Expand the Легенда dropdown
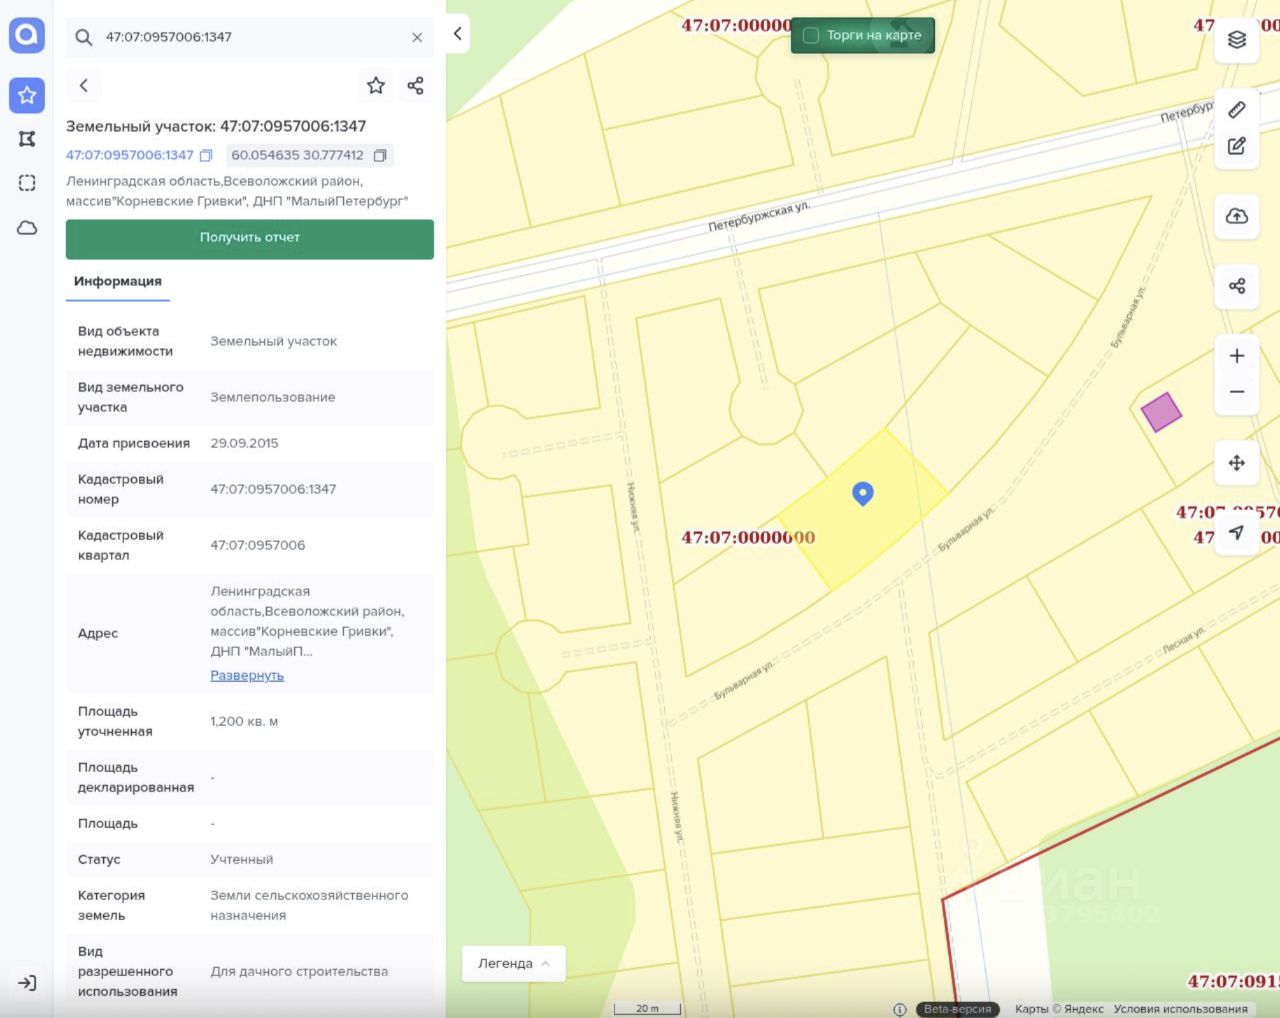This screenshot has height=1018, width=1280. (514, 964)
